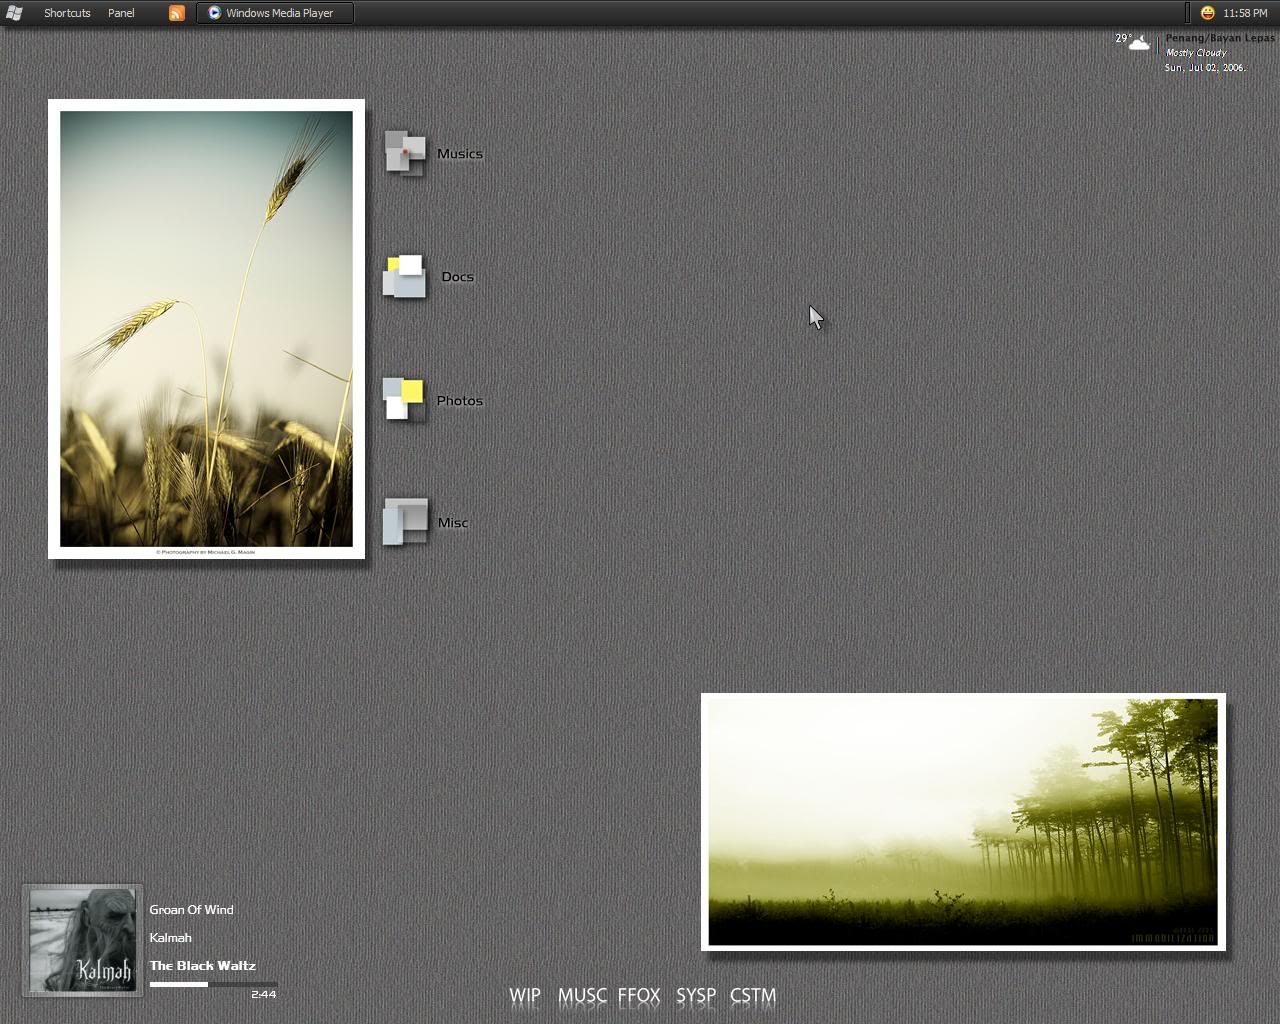Click the 11:58 PM clock
Viewport: 1280px width, 1024px height.
(x=1245, y=13)
